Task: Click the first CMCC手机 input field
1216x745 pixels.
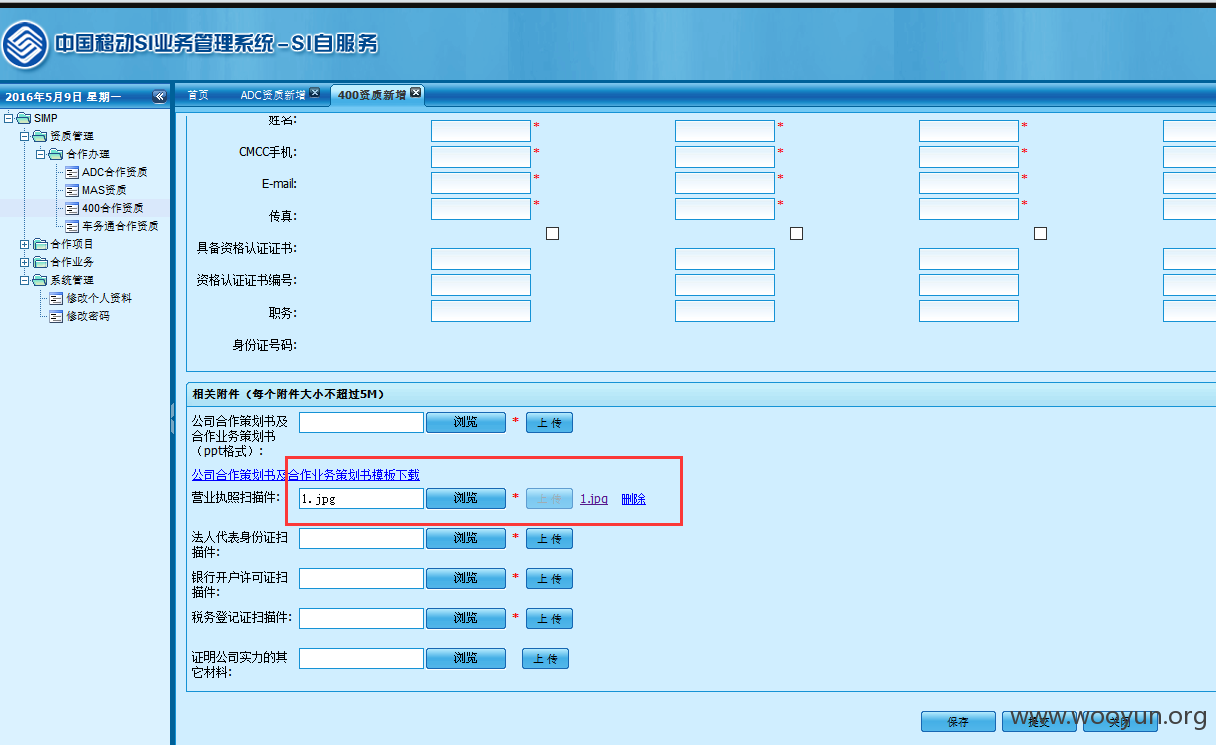Action: 481,157
